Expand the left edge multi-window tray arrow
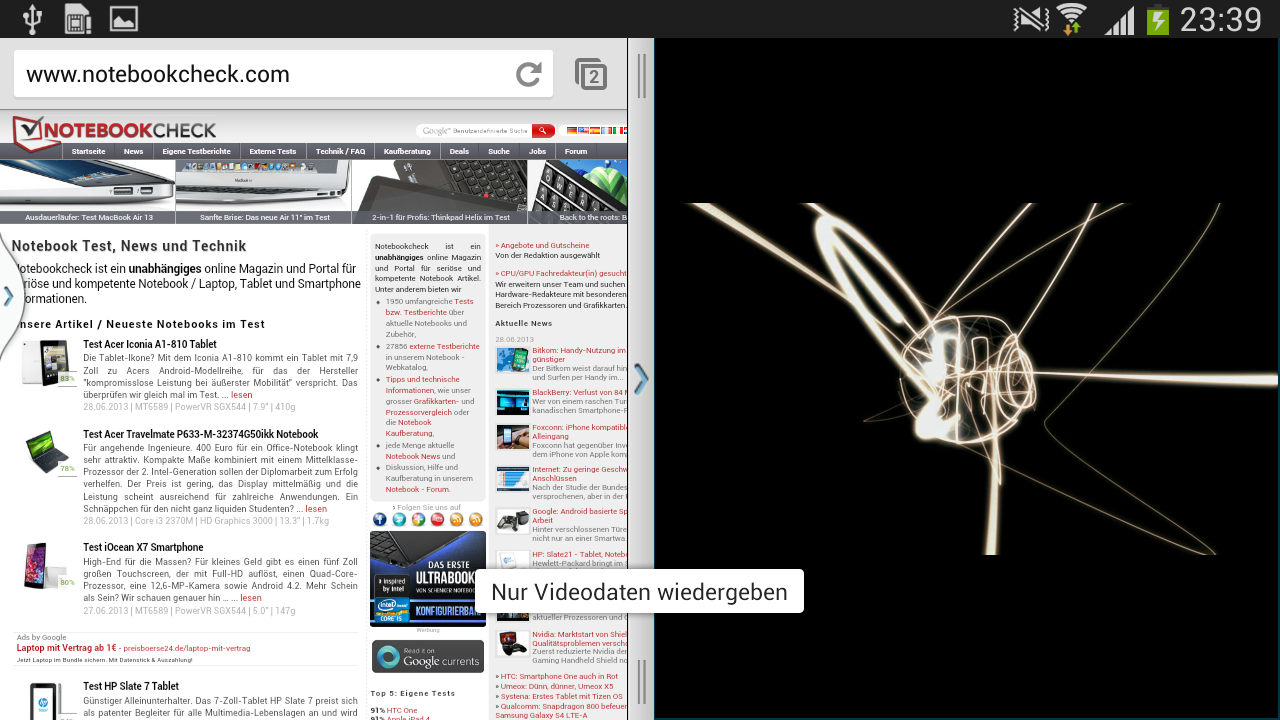This screenshot has width=1280, height=720. click(8, 296)
